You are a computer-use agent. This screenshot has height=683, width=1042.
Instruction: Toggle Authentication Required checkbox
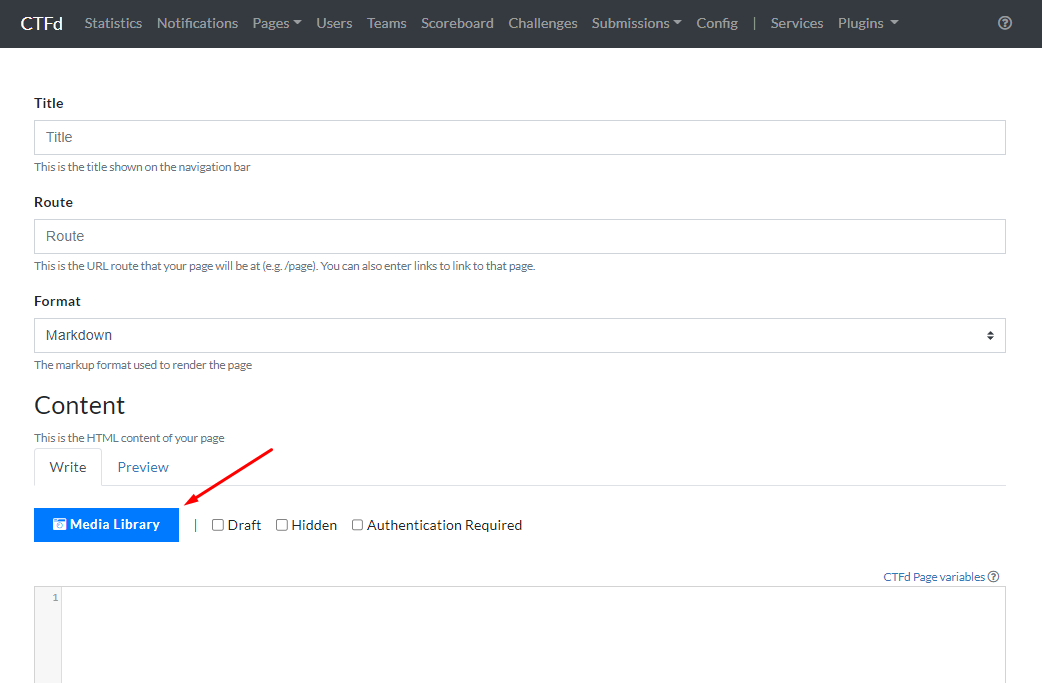pyautogui.click(x=357, y=525)
